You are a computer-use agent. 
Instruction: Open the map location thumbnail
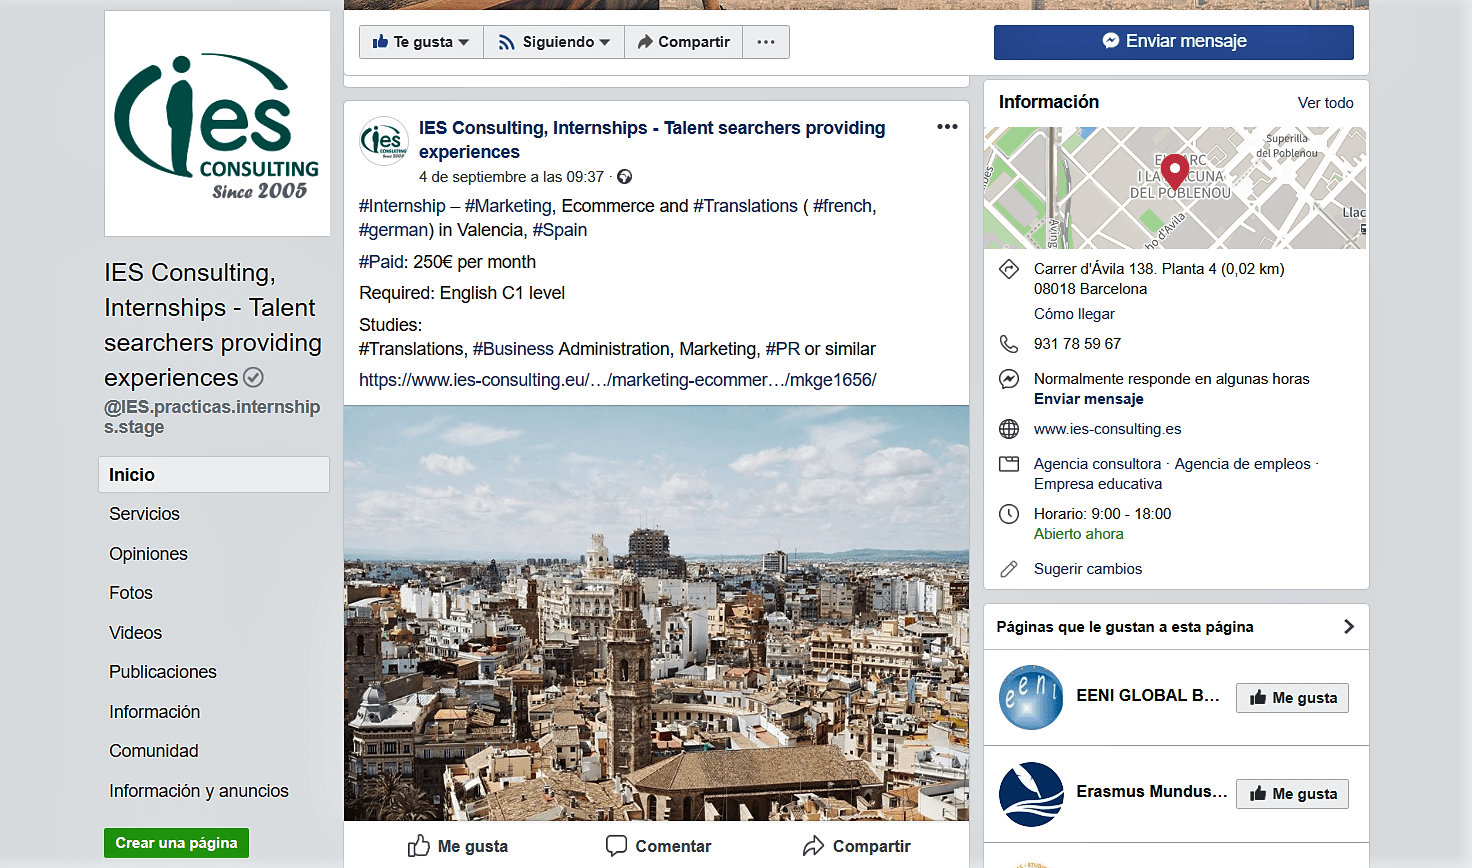[x=1175, y=188]
